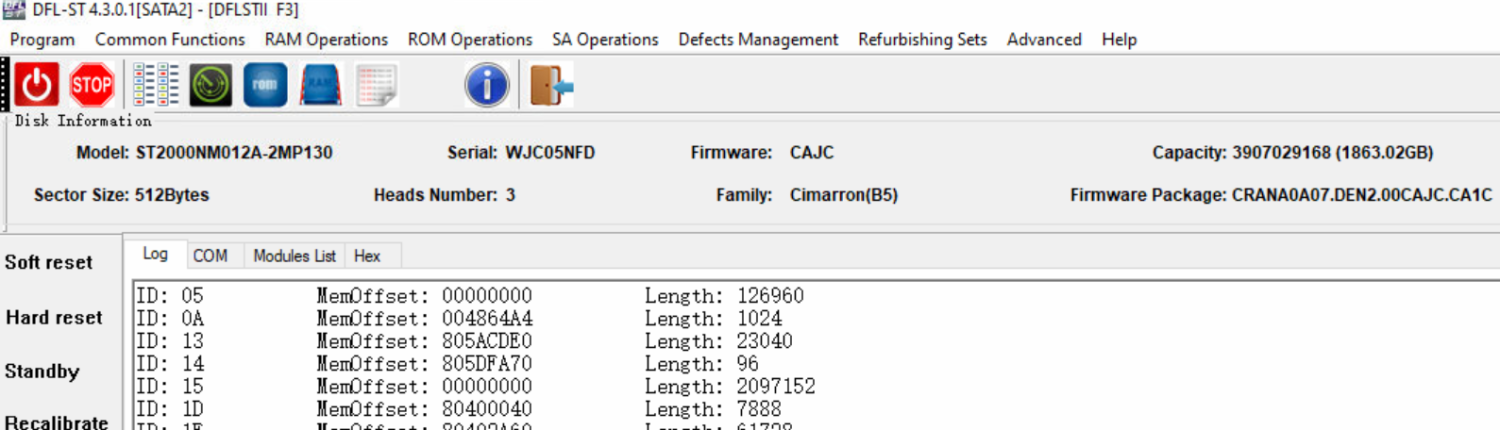Click the exit door icon
The image size is (1500, 430).
(551, 85)
